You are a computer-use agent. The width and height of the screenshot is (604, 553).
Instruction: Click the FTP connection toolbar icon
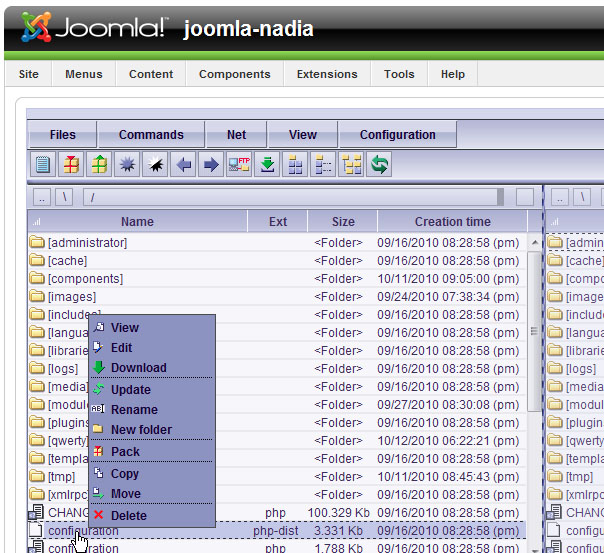239,165
